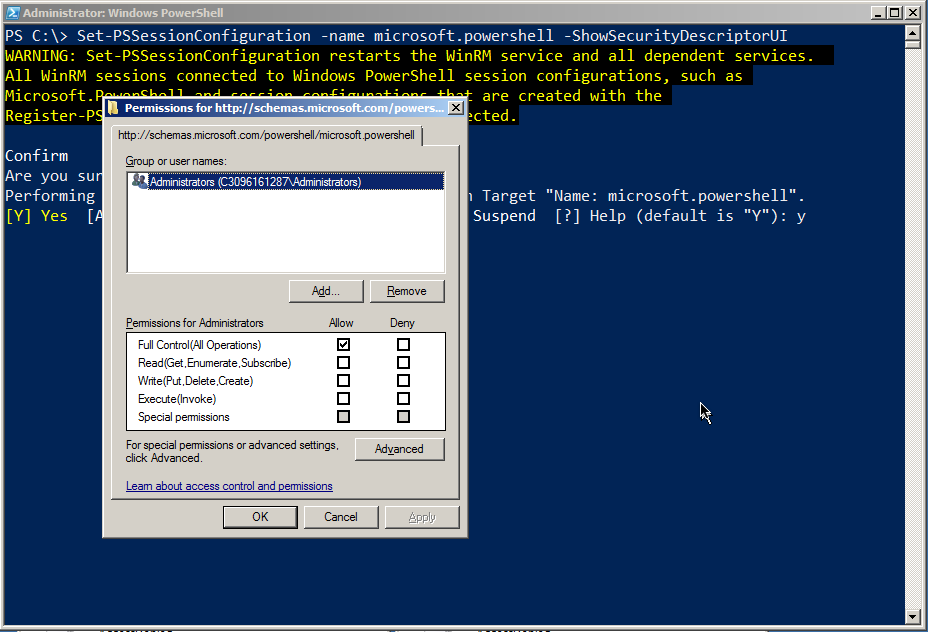Check Allow for Write(Put,Delete,Create)
Screen dimensions: 928x632
pyautogui.click(x=344, y=381)
